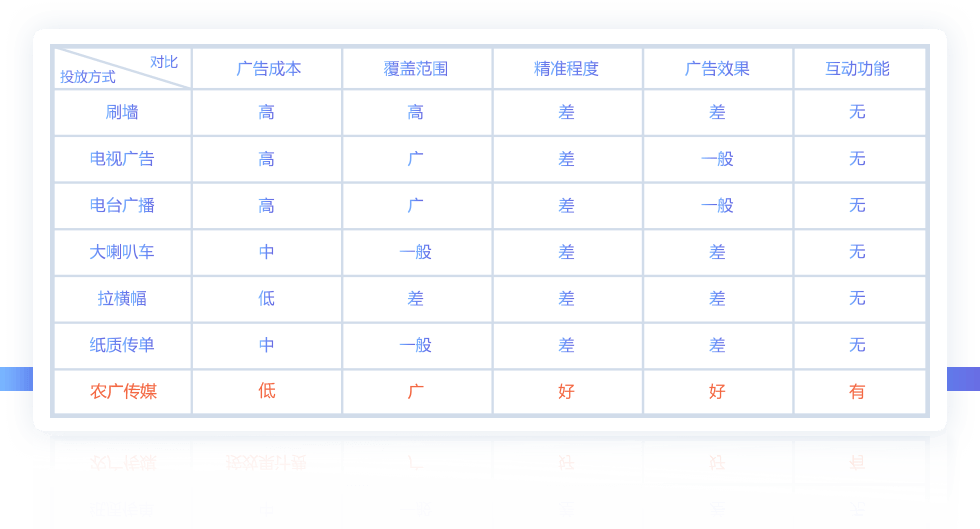Click 高 in the 电台广播 row
Viewport: 980px width, 529px height.
266,205
